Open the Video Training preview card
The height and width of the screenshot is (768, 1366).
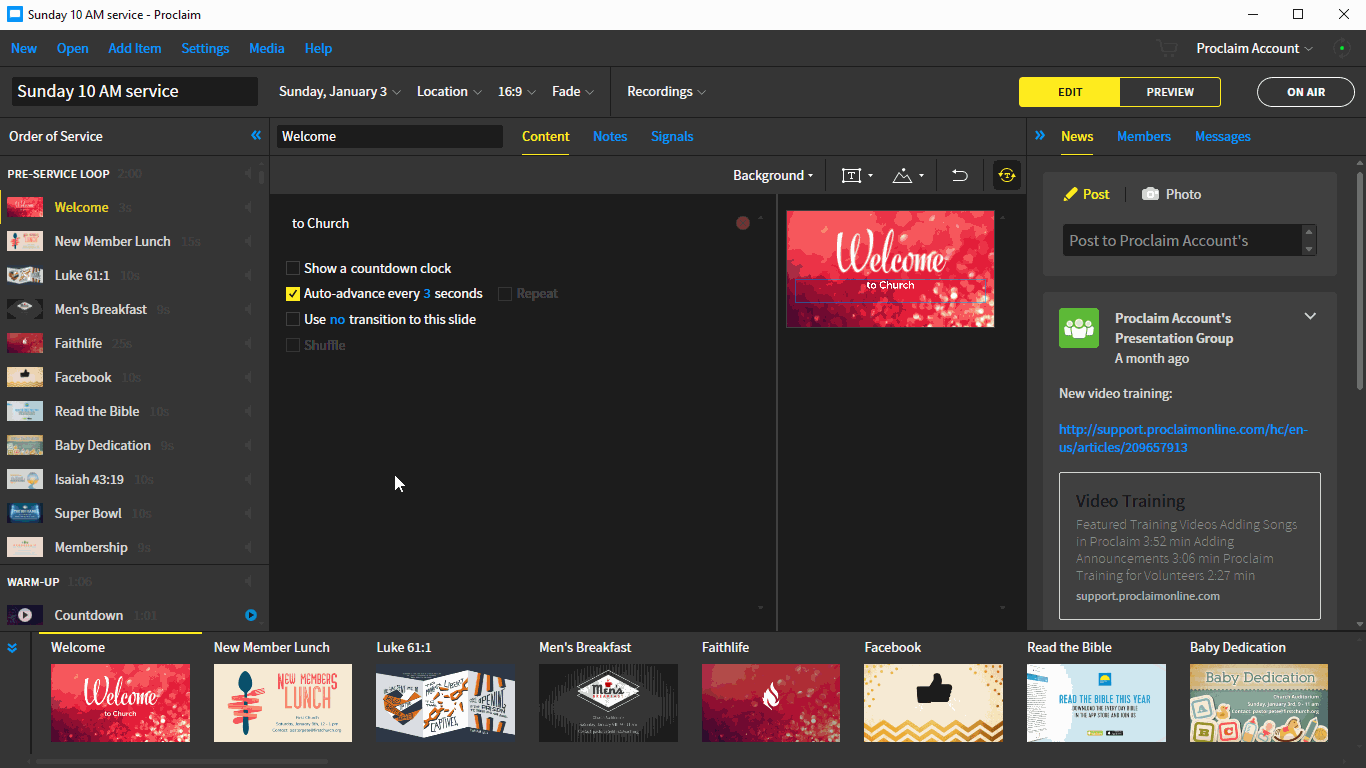point(1190,546)
